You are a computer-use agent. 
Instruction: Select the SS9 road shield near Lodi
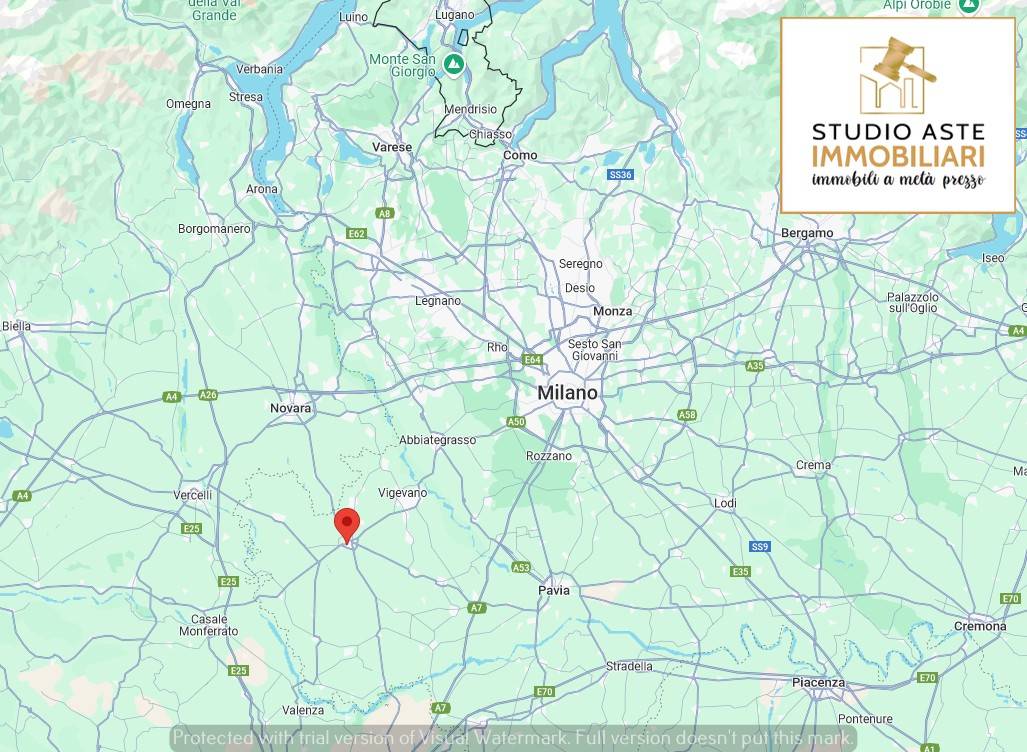click(x=760, y=546)
